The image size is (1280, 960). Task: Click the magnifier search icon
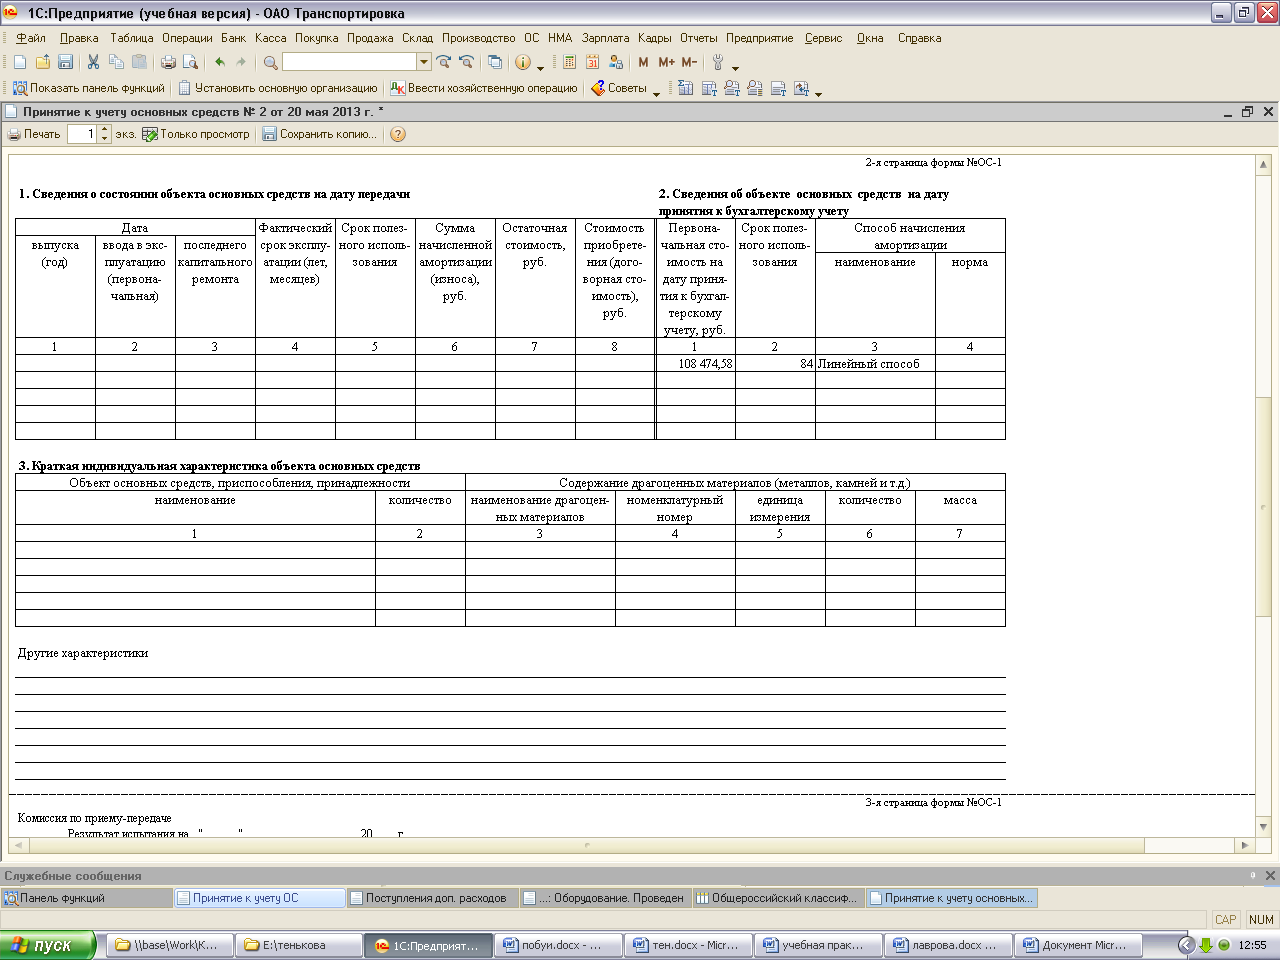tap(270, 62)
